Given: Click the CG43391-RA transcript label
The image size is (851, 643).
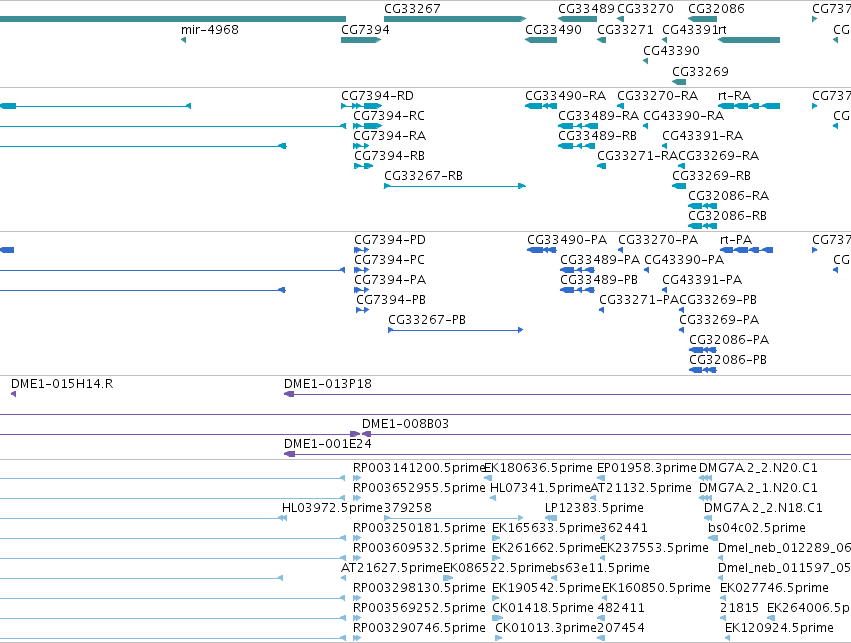Looking at the screenshot, I should pyautogui.click(x=703, y=136).
